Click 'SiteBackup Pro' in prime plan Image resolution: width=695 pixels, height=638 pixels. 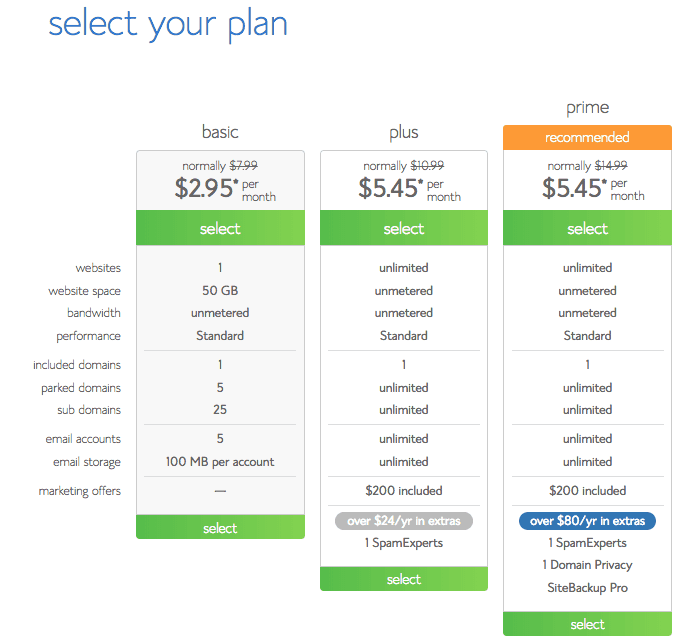[x=587, y=587]
